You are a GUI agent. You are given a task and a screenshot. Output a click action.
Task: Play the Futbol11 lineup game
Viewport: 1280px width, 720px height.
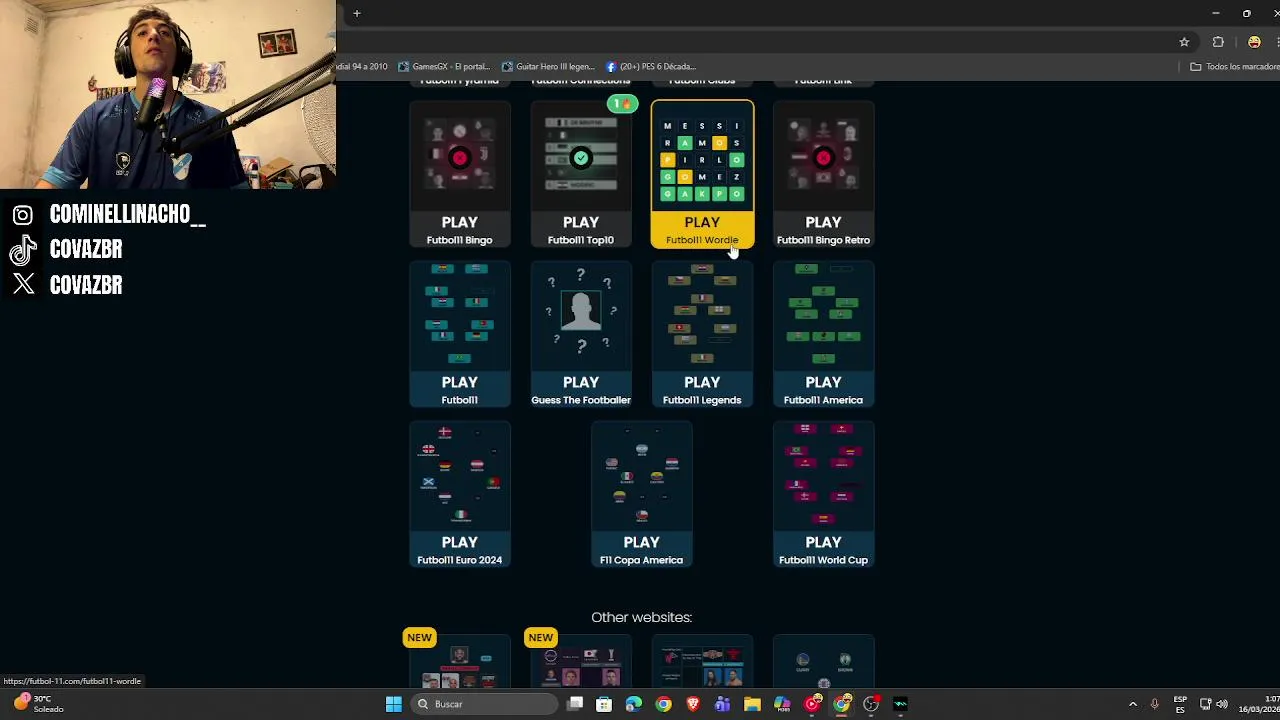459,334
